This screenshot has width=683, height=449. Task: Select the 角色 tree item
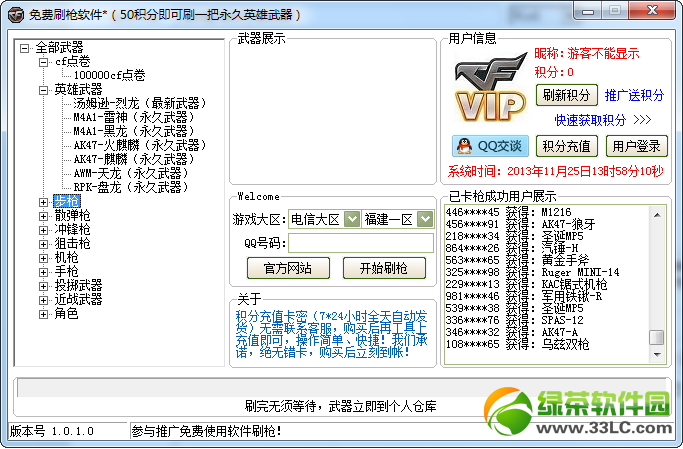(66, 313)
